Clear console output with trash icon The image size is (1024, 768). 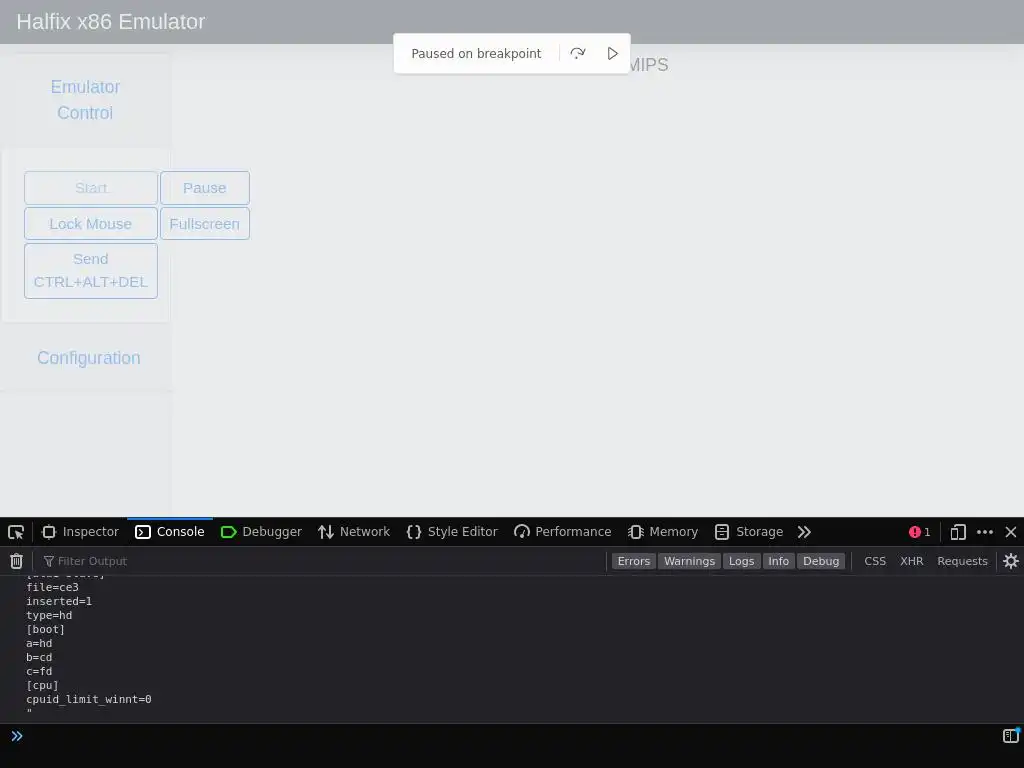(16, 561)
